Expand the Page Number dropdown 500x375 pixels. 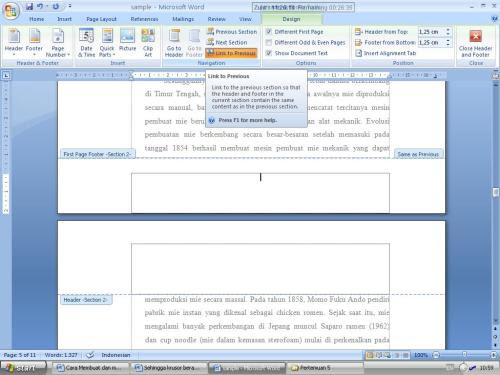(x=58, y=43)
